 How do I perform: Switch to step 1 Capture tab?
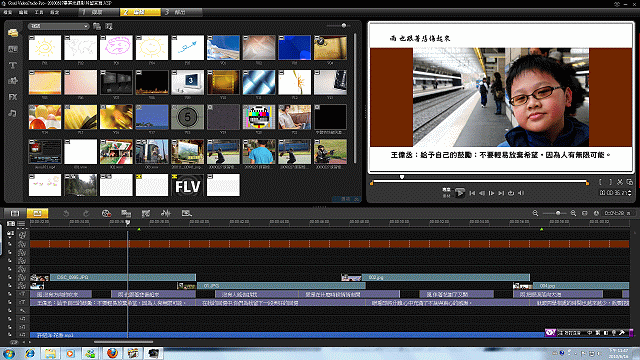(x=98, y=12)
